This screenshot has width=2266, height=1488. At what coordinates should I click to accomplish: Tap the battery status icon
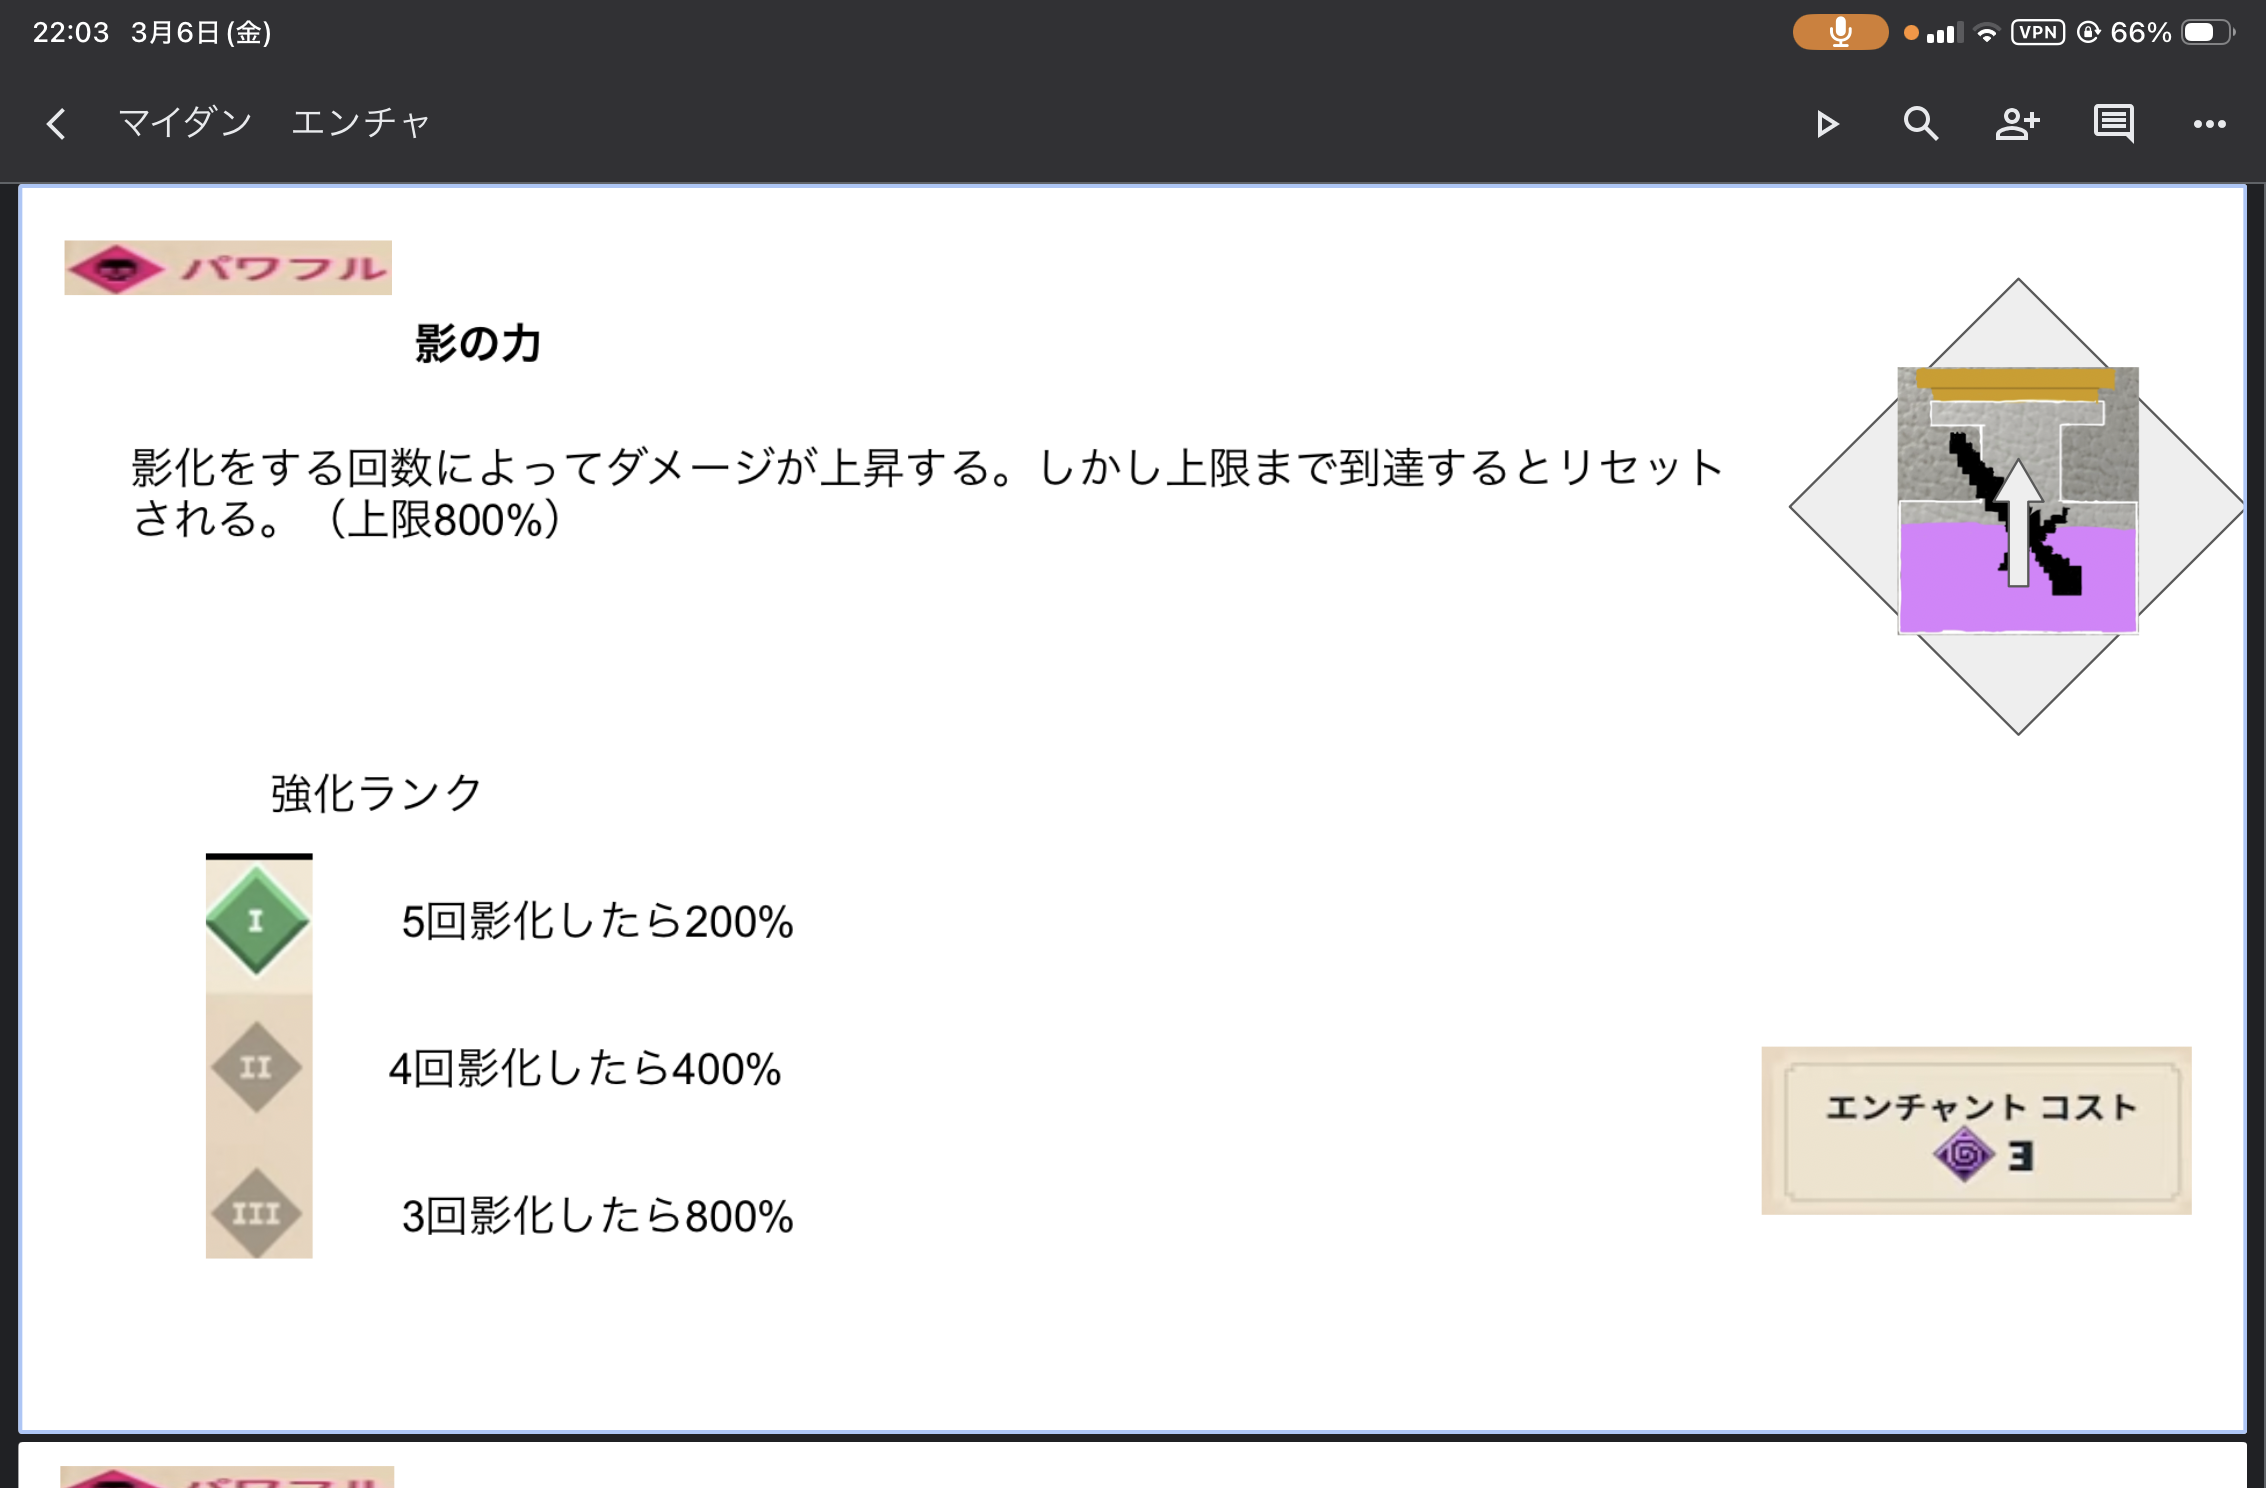click(2206, 32)
